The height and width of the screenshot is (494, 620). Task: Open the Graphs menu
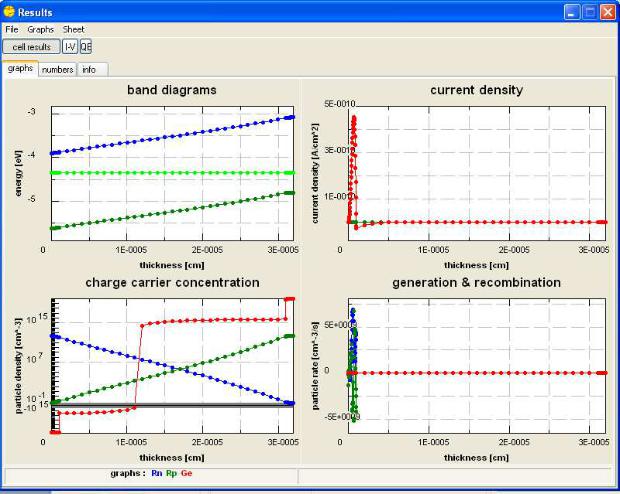click(40, 29)
